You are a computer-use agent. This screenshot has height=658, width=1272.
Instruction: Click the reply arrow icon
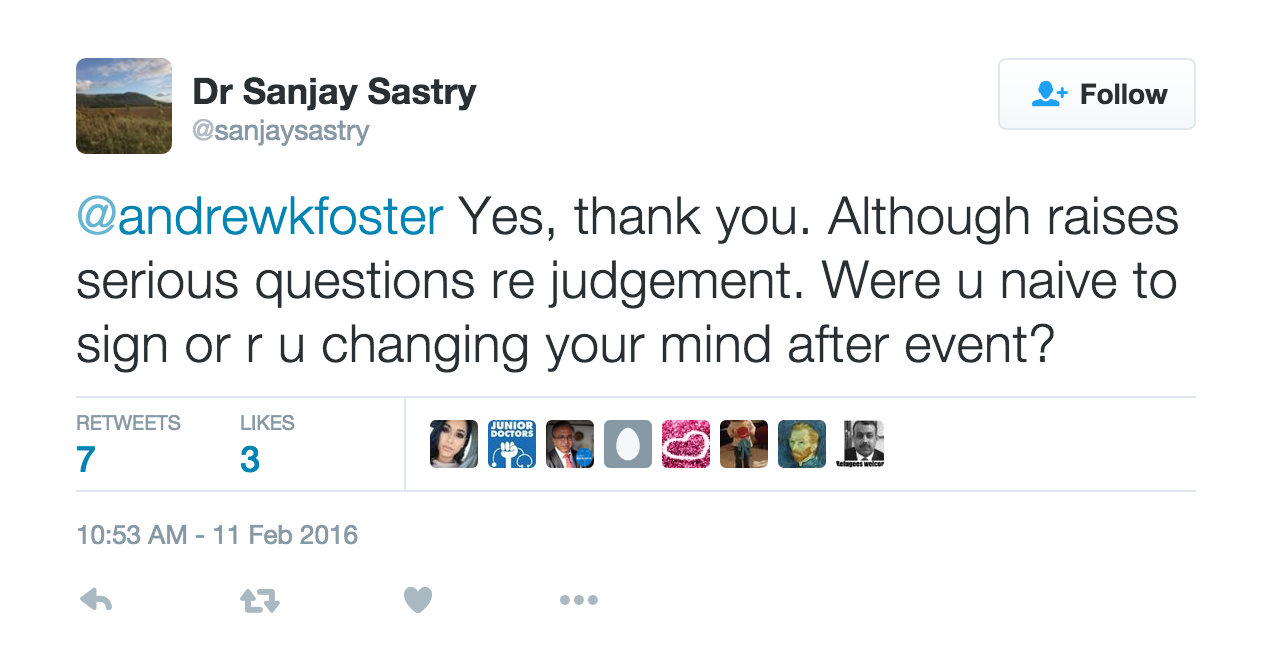(x=96, y=600)
